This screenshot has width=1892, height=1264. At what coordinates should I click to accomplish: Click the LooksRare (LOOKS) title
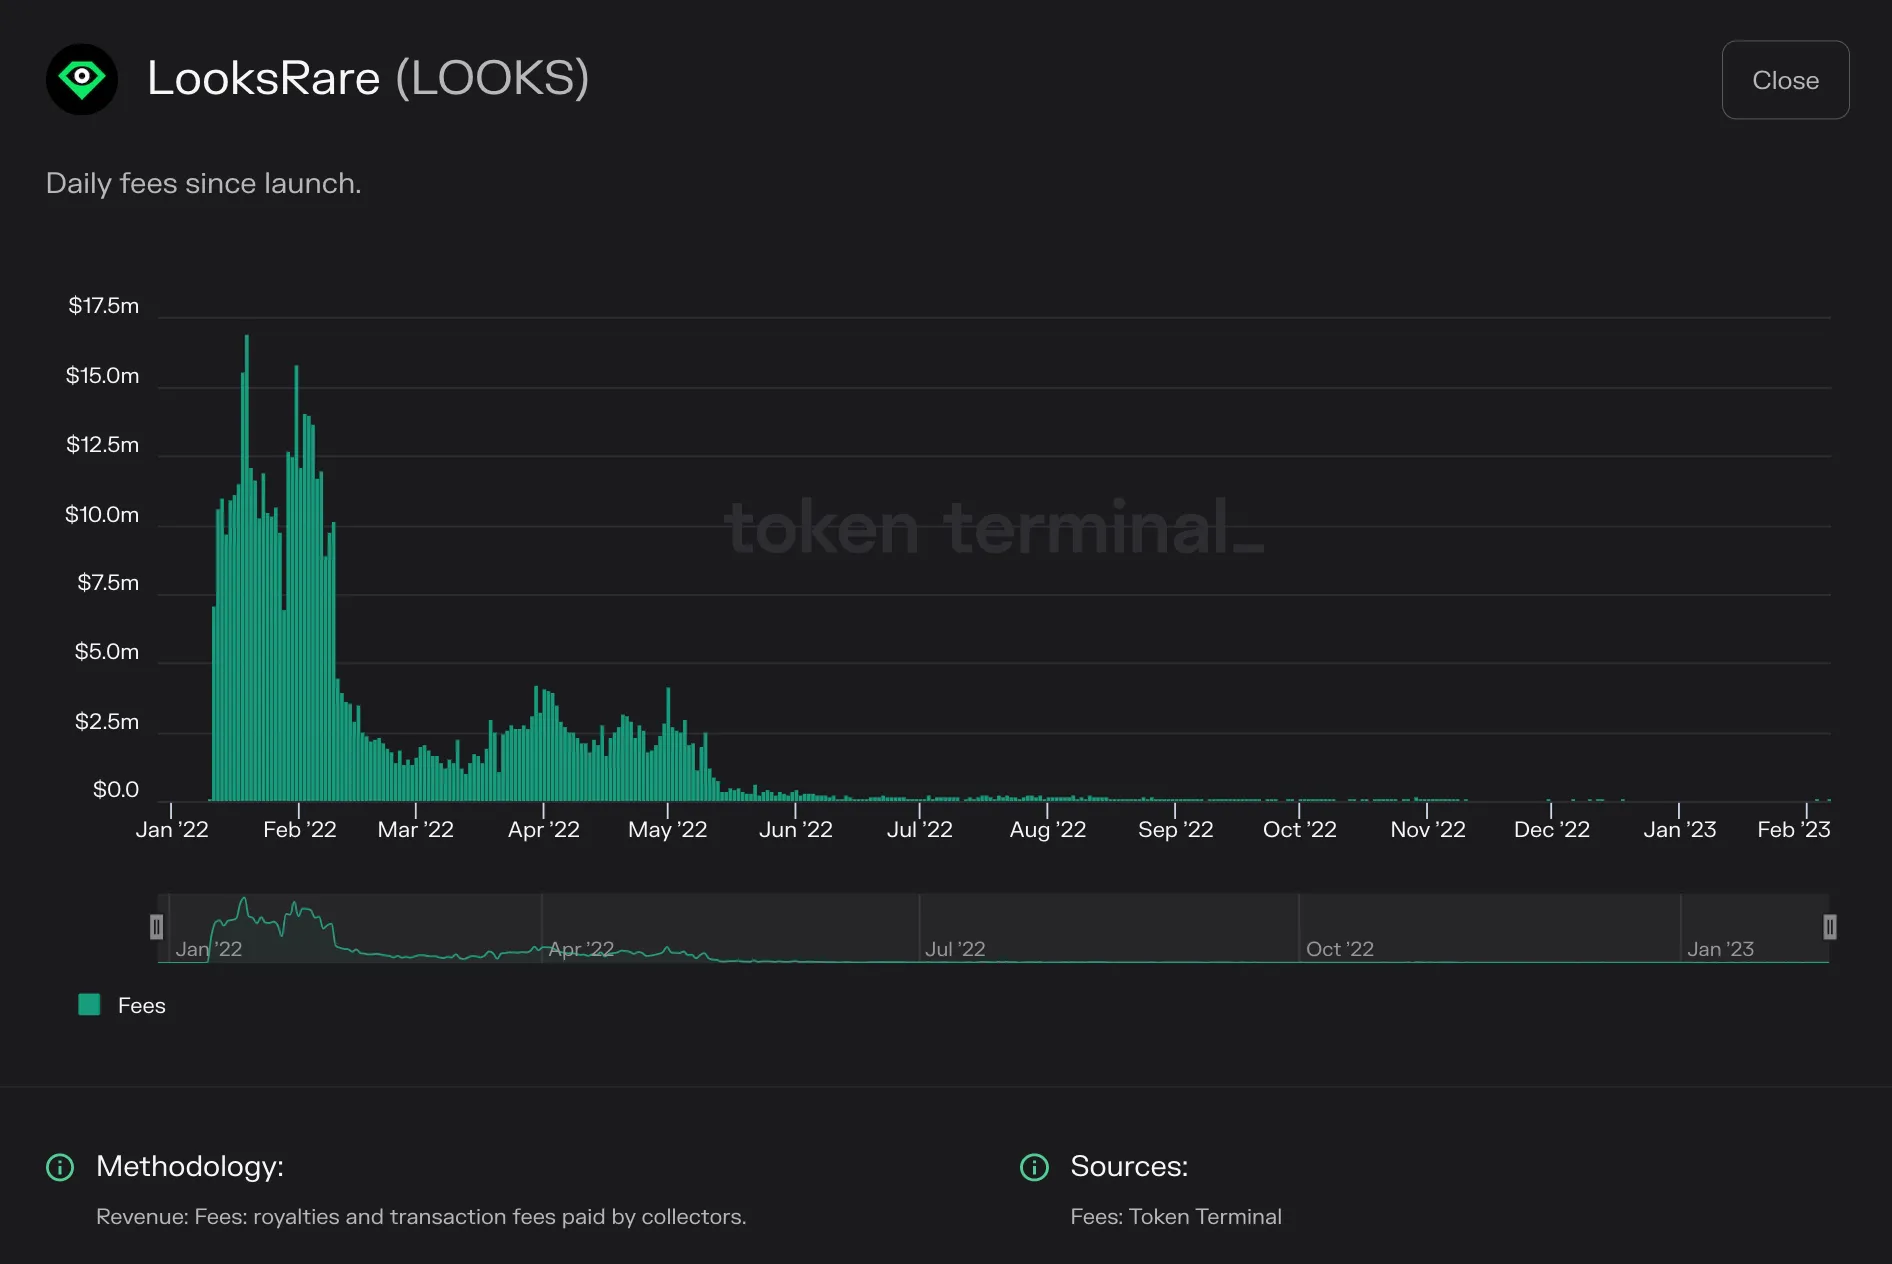pyautogui.click(x=368, y=78)
